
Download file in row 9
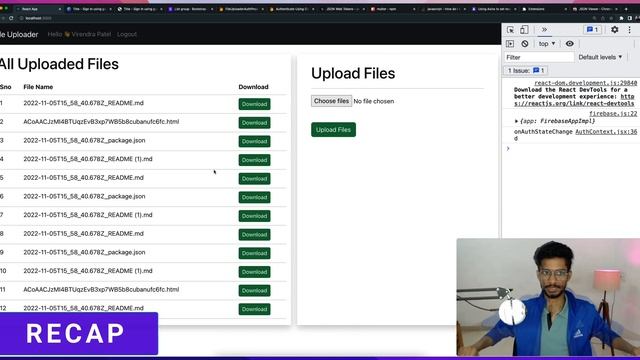[254, 253]
